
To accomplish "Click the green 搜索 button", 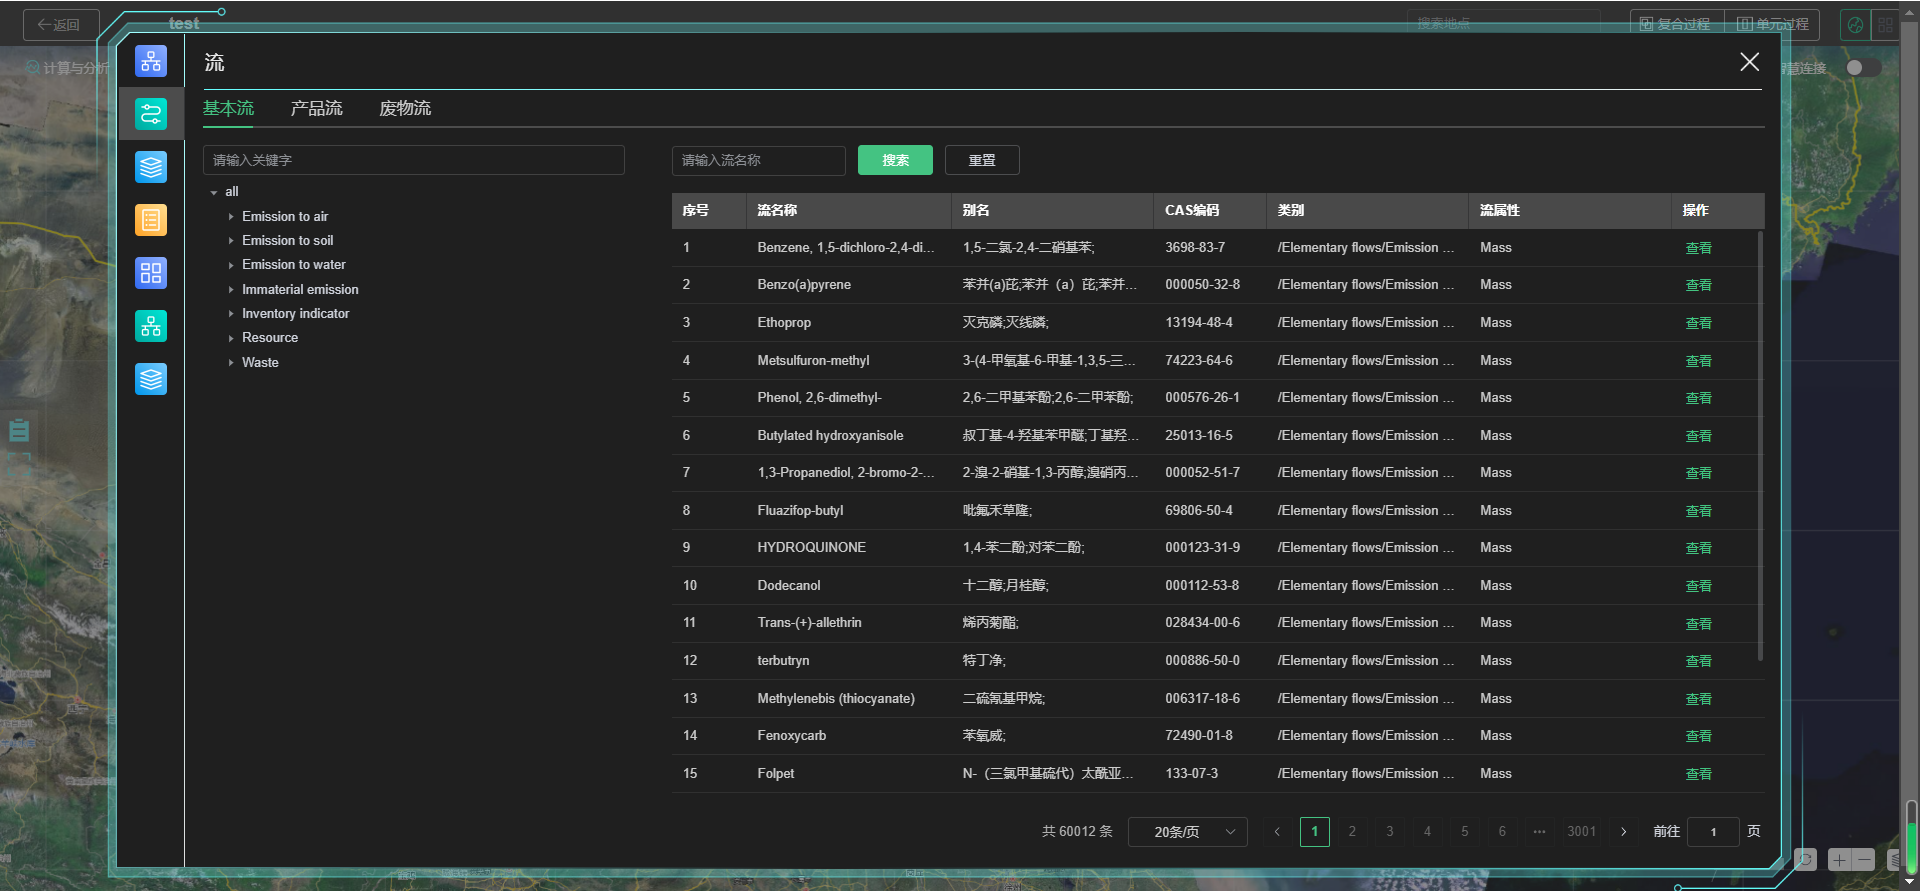I will click(x=895, y=160).
